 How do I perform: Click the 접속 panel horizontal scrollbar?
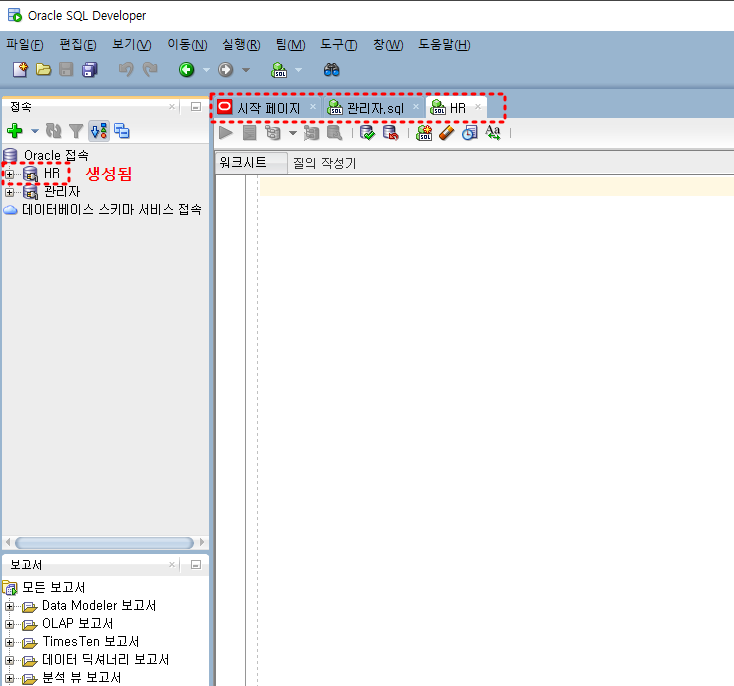point(104,543)
